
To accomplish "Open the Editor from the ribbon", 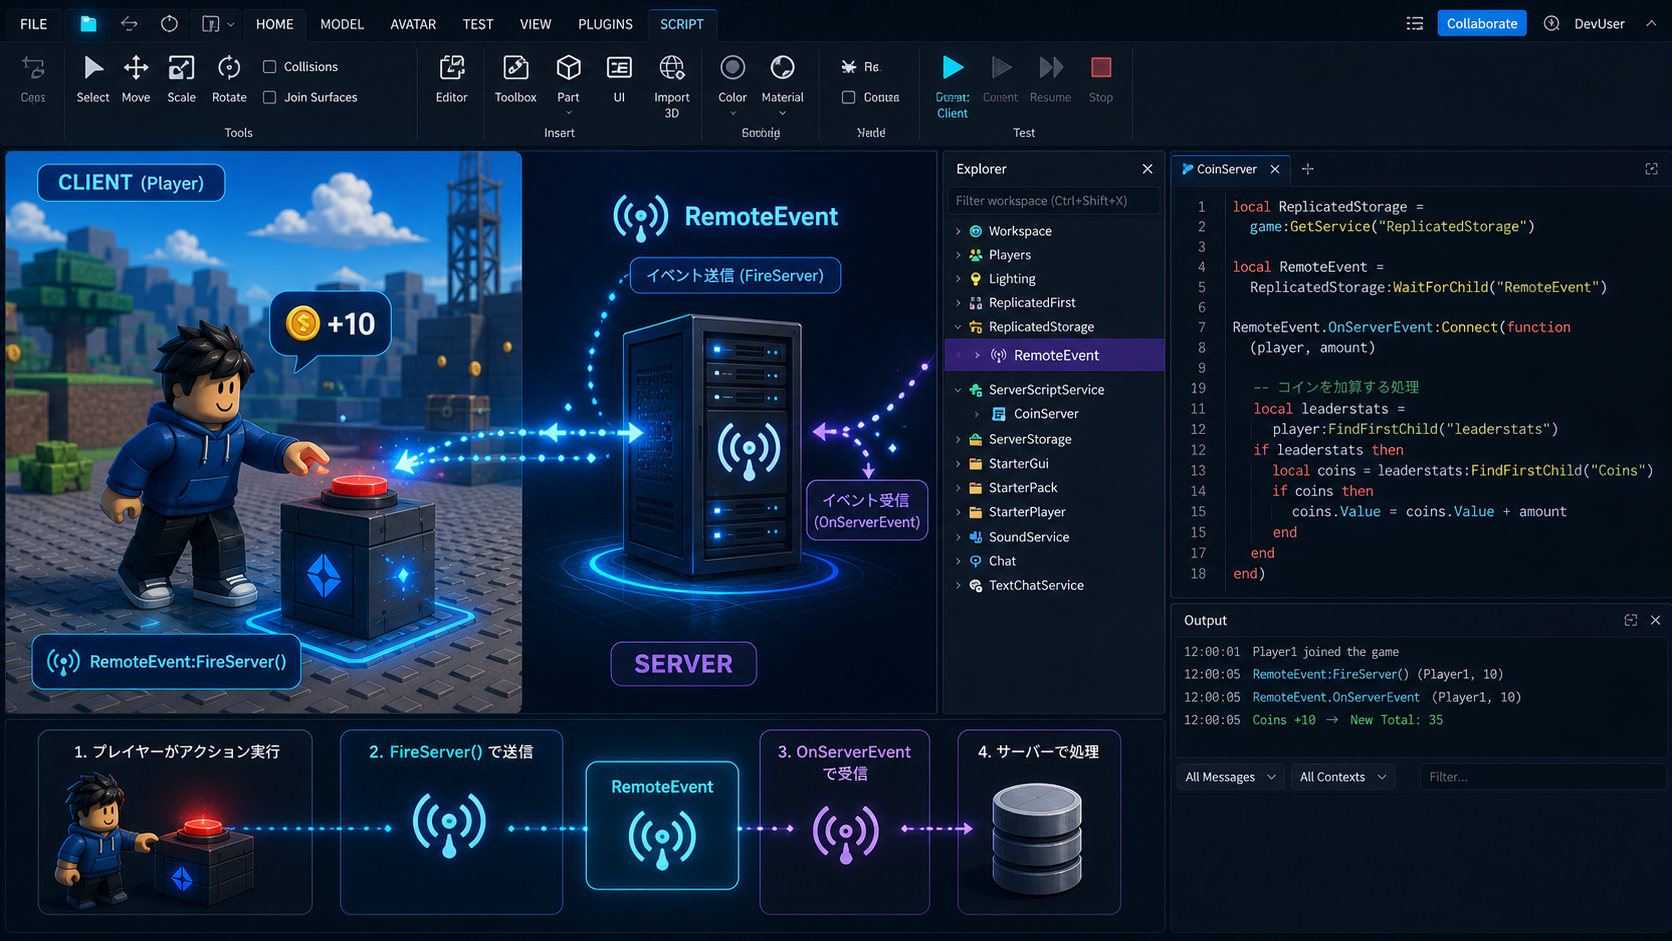I will 452,79.
